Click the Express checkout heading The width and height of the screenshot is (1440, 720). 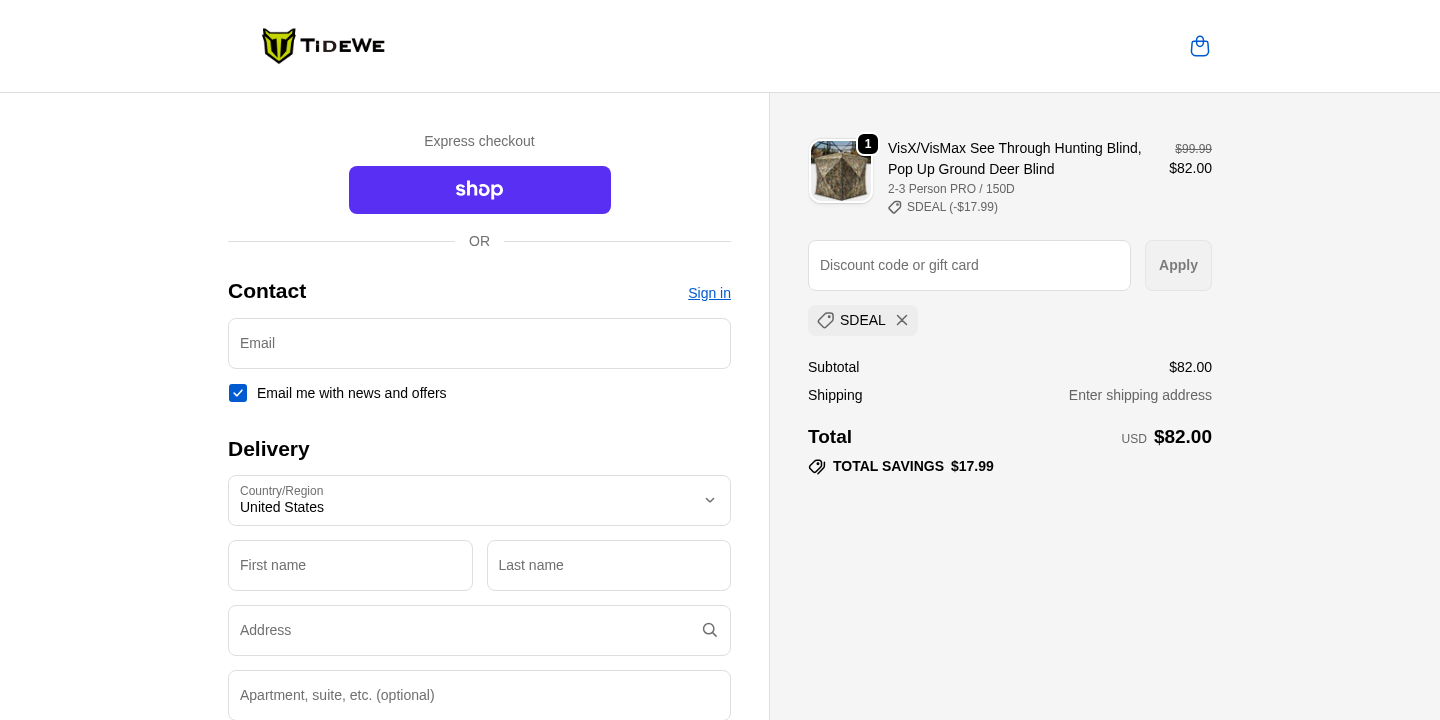pyautogui.click(x=479, y=141)
